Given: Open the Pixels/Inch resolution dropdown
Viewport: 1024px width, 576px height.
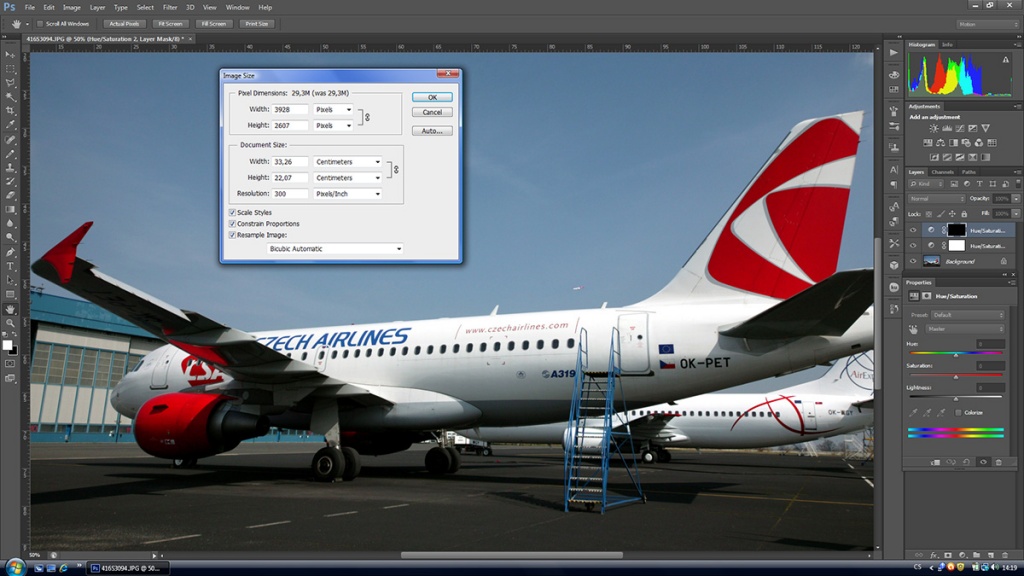Looking at the screenshot, I should [x=347, y=194].
